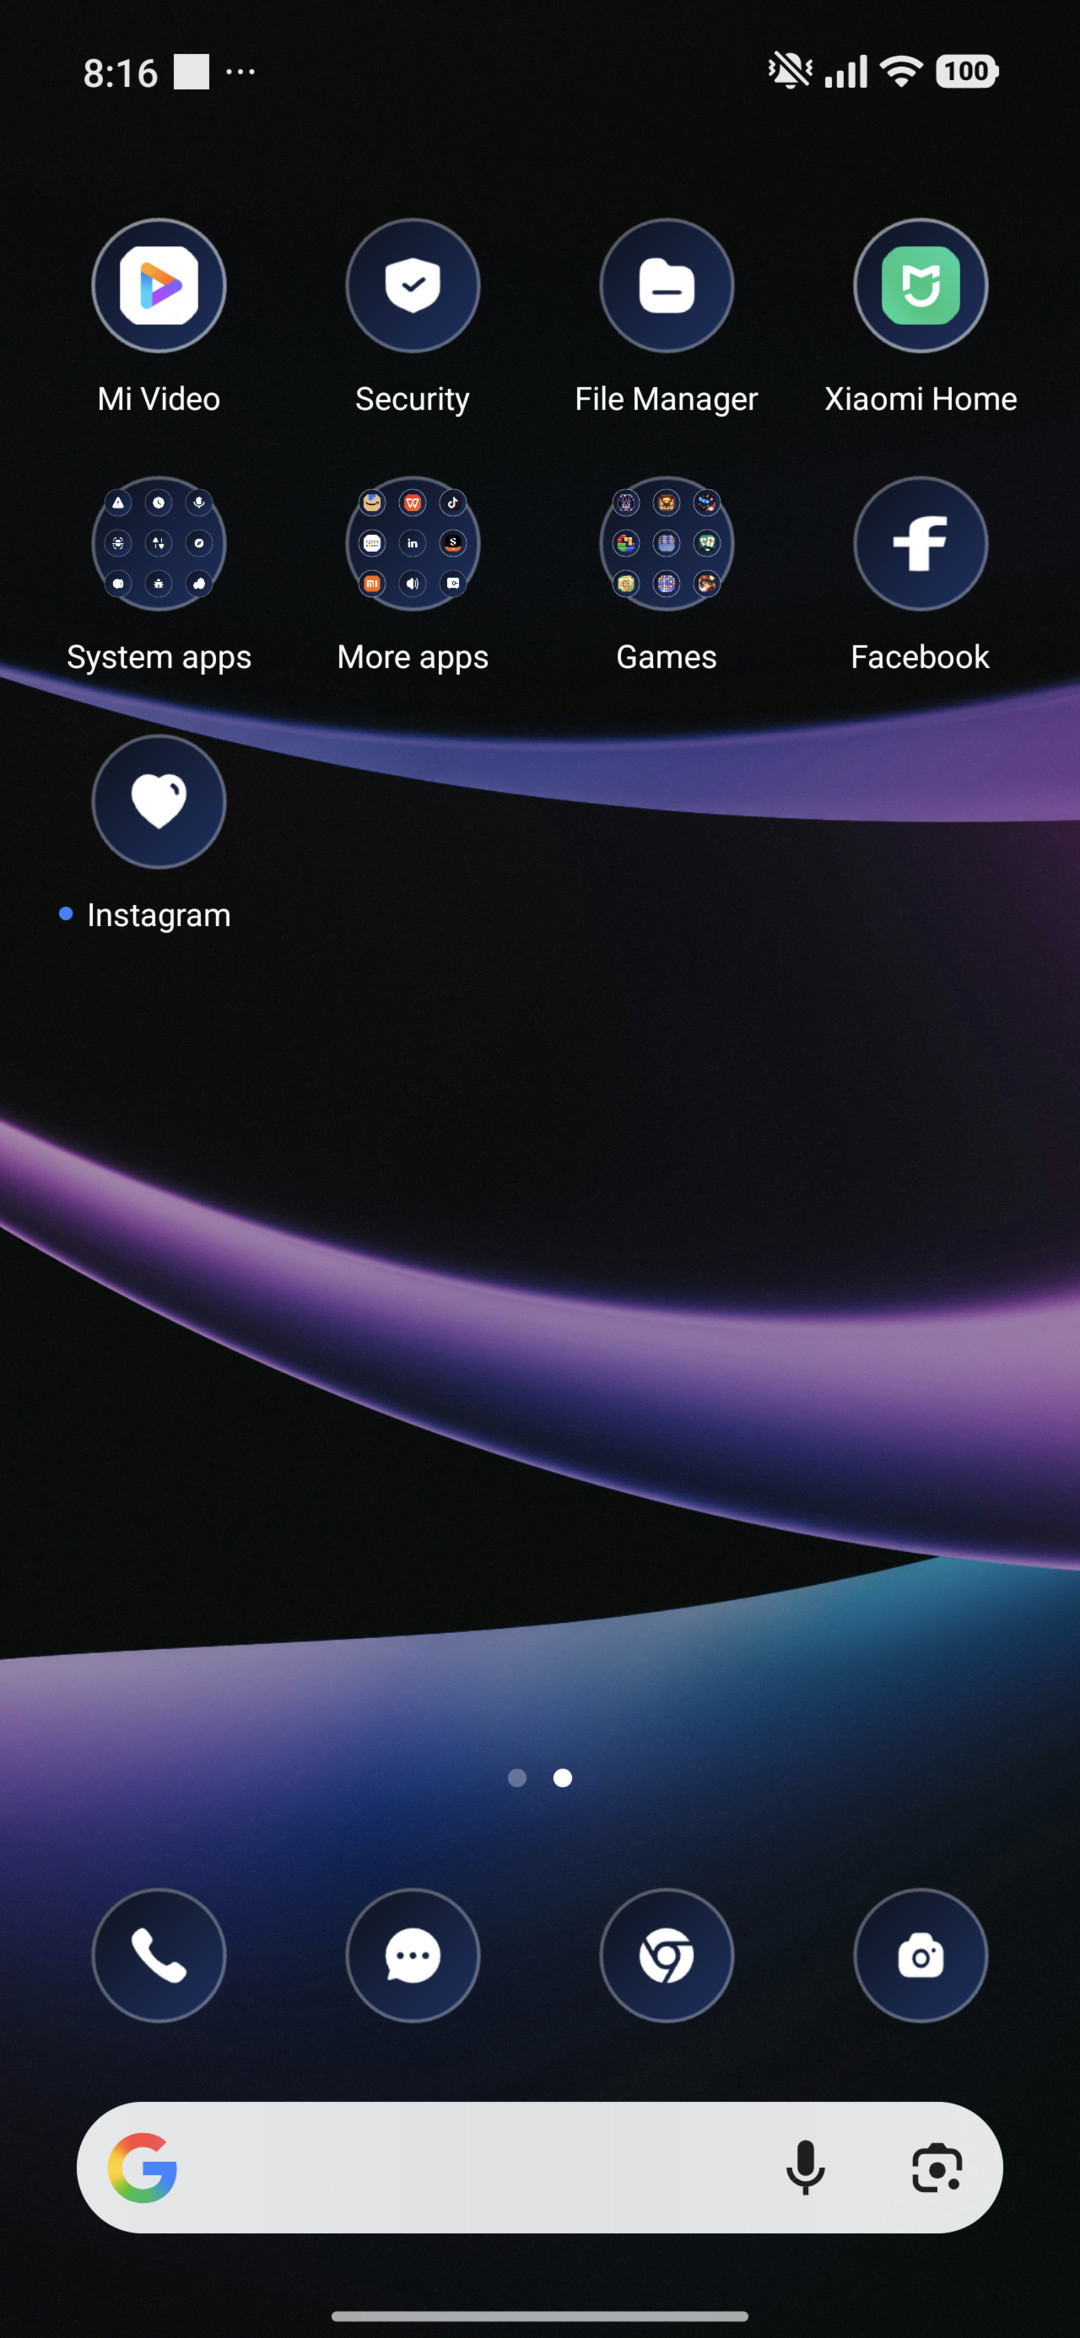Tap the battery indicator showing 100
The width and height of the screenshot is (1080, 2338).
[x=967, y=71]
